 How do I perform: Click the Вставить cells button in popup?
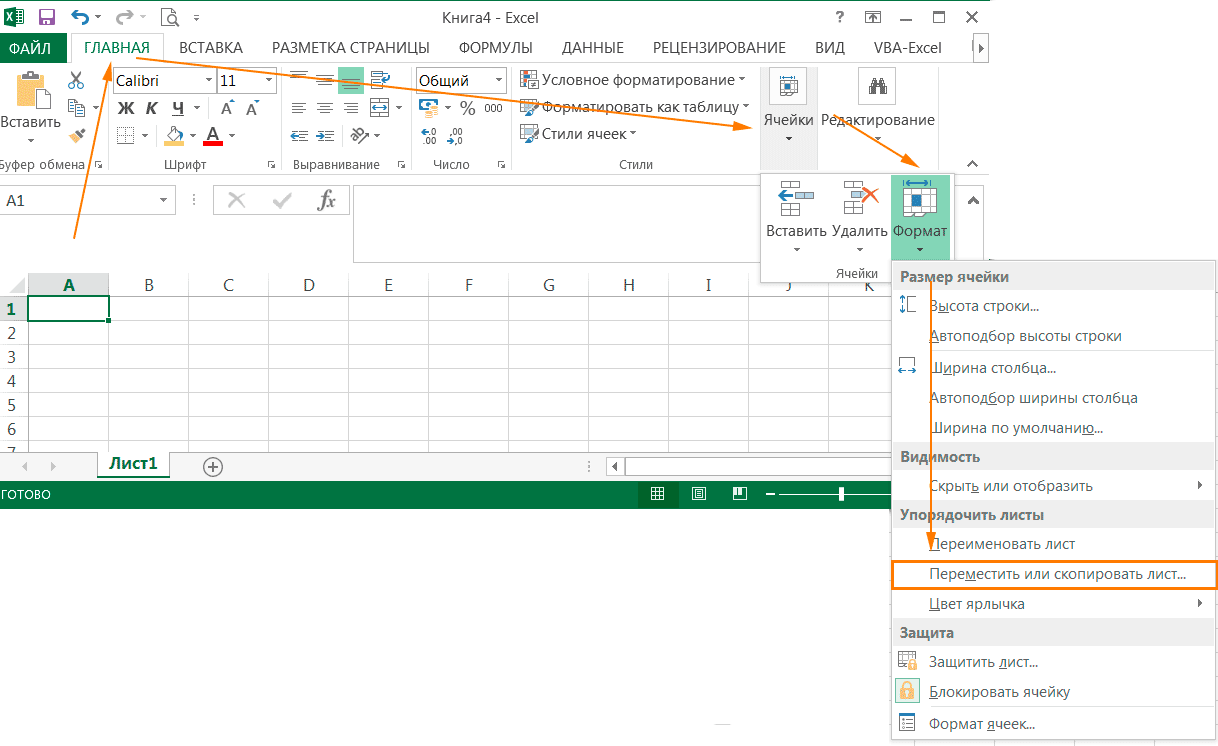click(796, 217)
